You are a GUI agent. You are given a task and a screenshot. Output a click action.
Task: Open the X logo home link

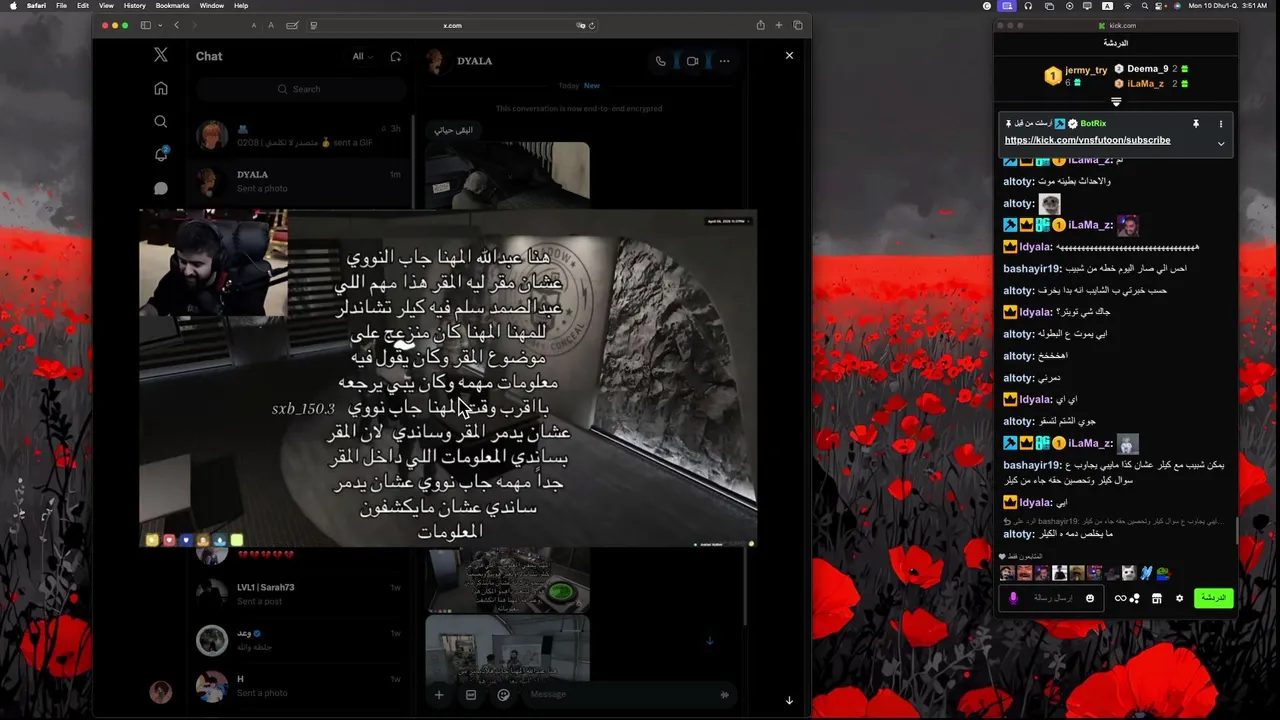click(161, 56)
